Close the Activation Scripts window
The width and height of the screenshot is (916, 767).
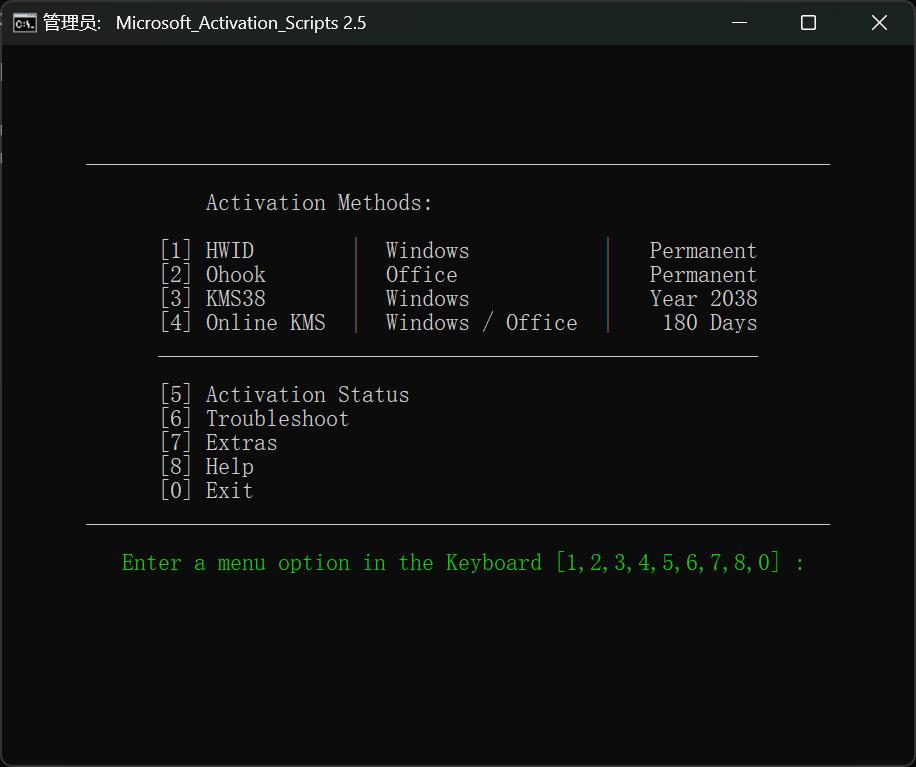click(x=879, y=23)
